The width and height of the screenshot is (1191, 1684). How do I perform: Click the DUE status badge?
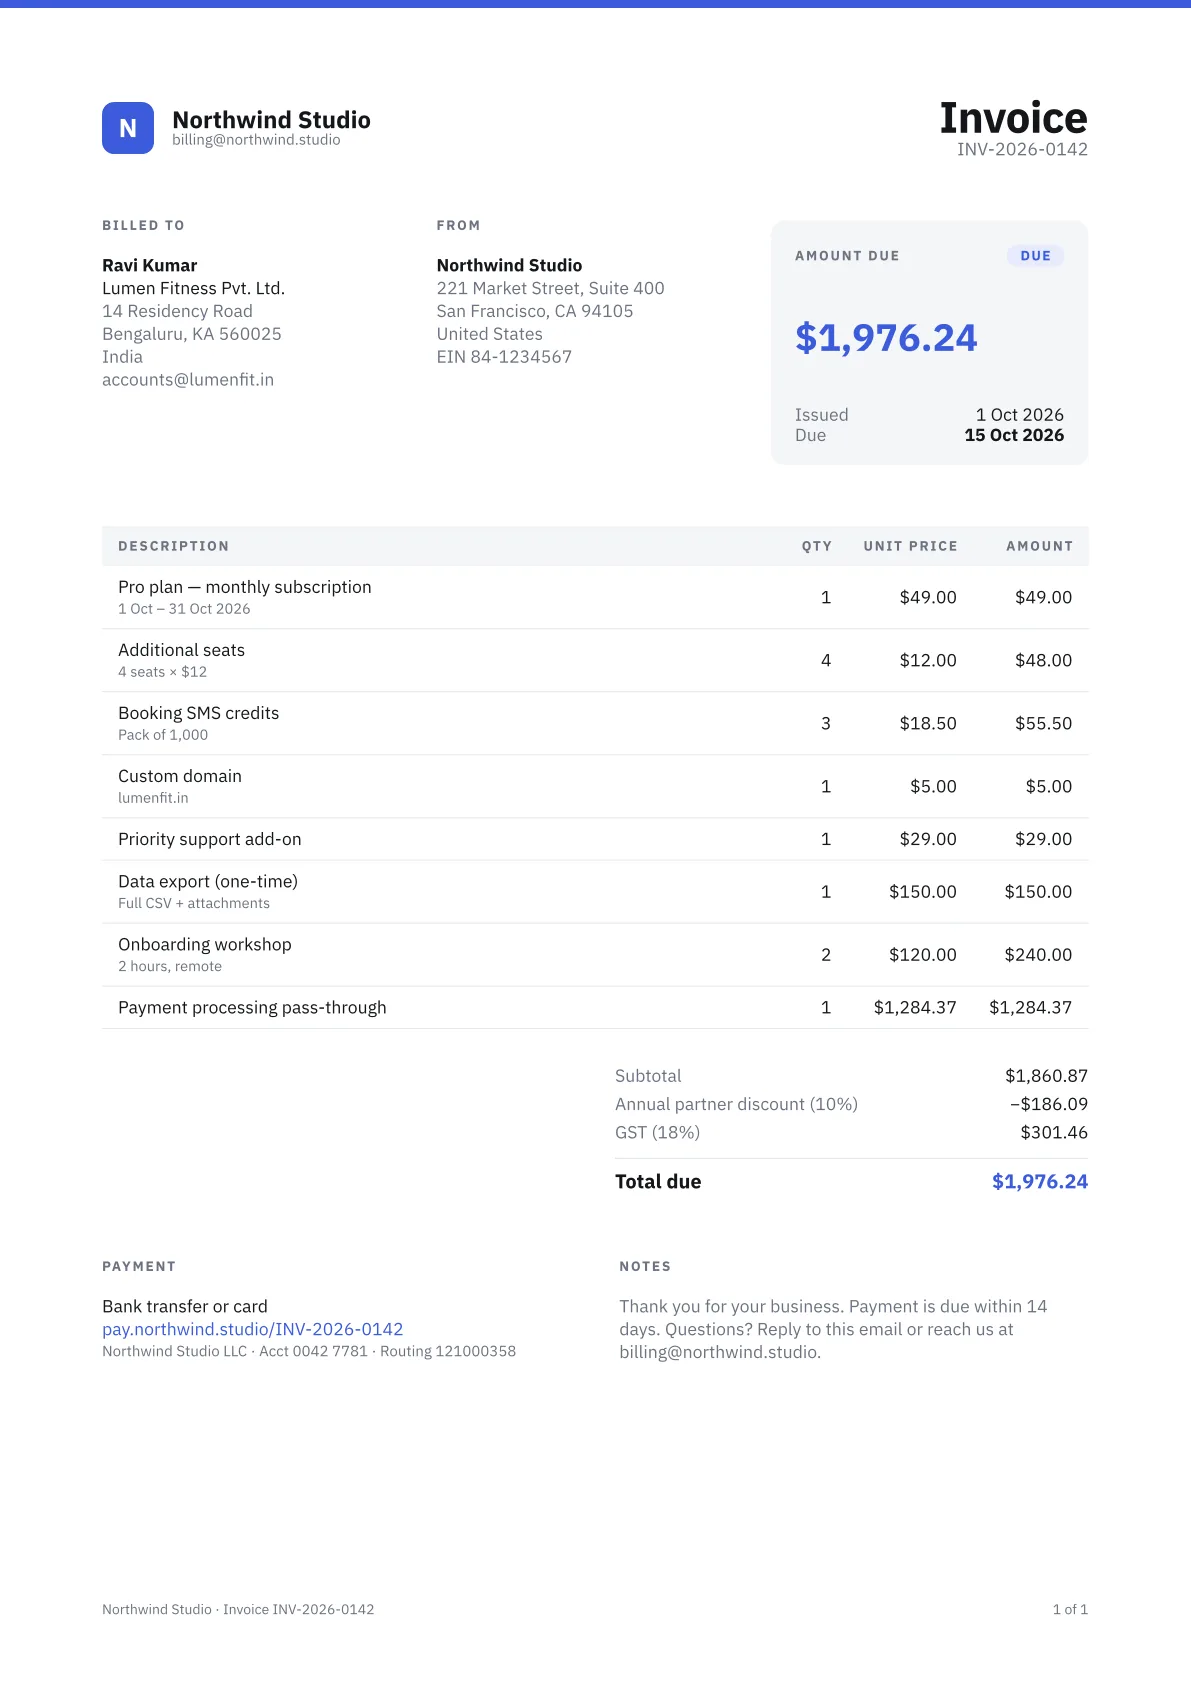tap(1035, 256)
